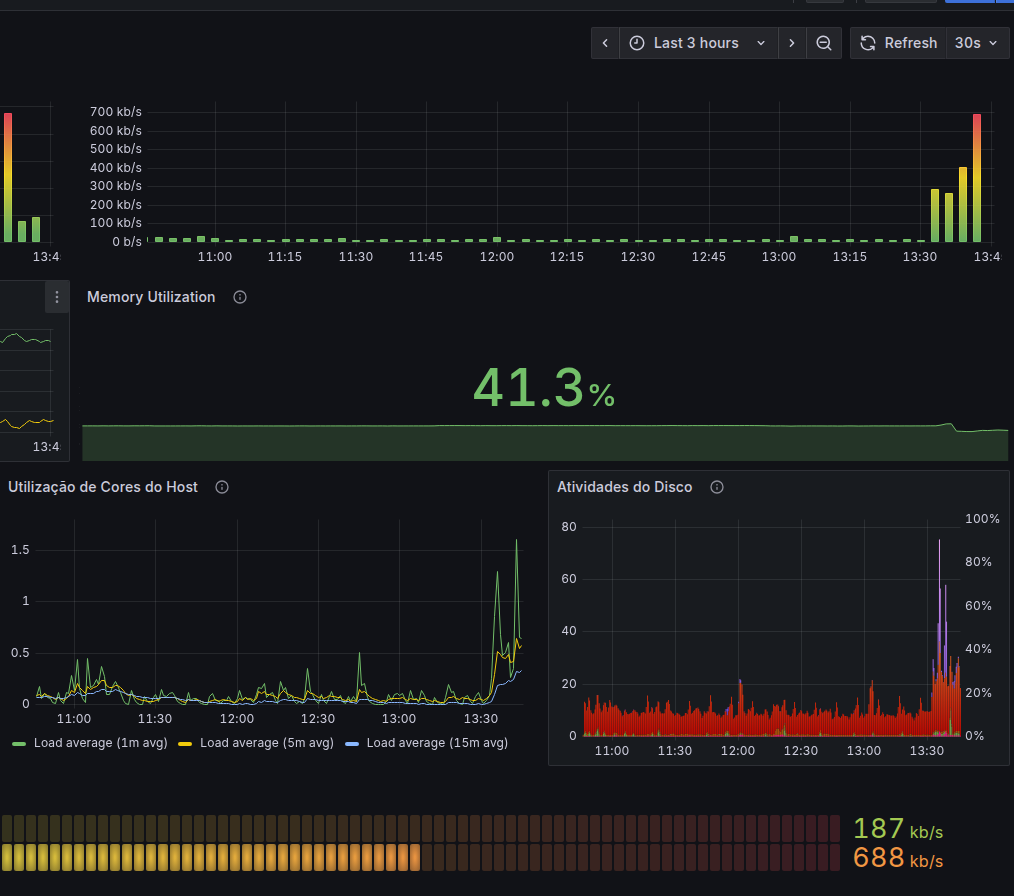Image resolution: width=1014 pixels, height=896 pixels.
Task: Click the Refresh dashboard button
Action: (x=898, y=43)
